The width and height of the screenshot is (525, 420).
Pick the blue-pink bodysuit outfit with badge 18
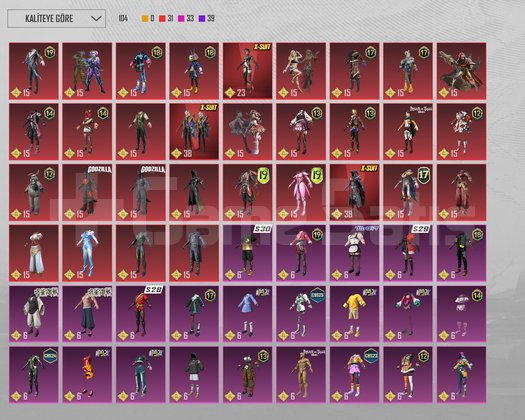click(x=141, y=71)
